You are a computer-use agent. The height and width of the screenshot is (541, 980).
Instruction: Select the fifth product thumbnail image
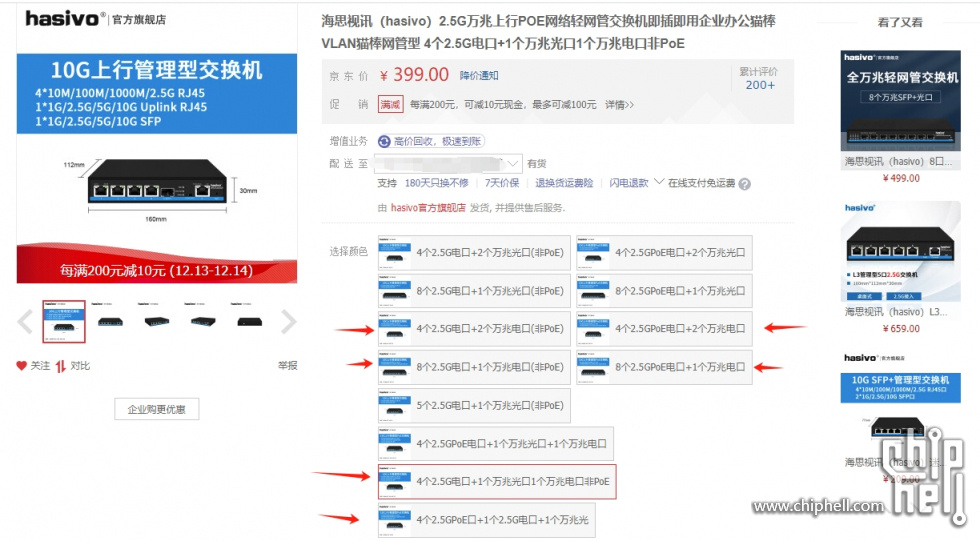pyautogui.click(x=249, y=321)
